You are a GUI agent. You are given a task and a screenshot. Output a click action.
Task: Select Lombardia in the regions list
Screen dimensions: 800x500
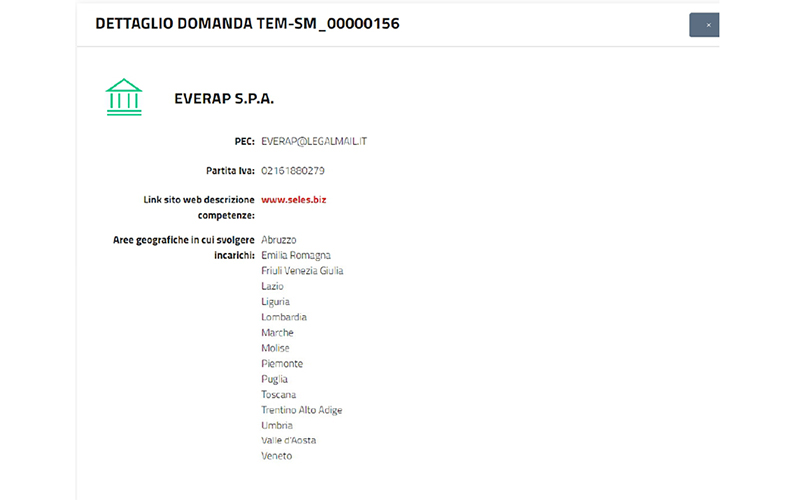(x=284, y=317)
